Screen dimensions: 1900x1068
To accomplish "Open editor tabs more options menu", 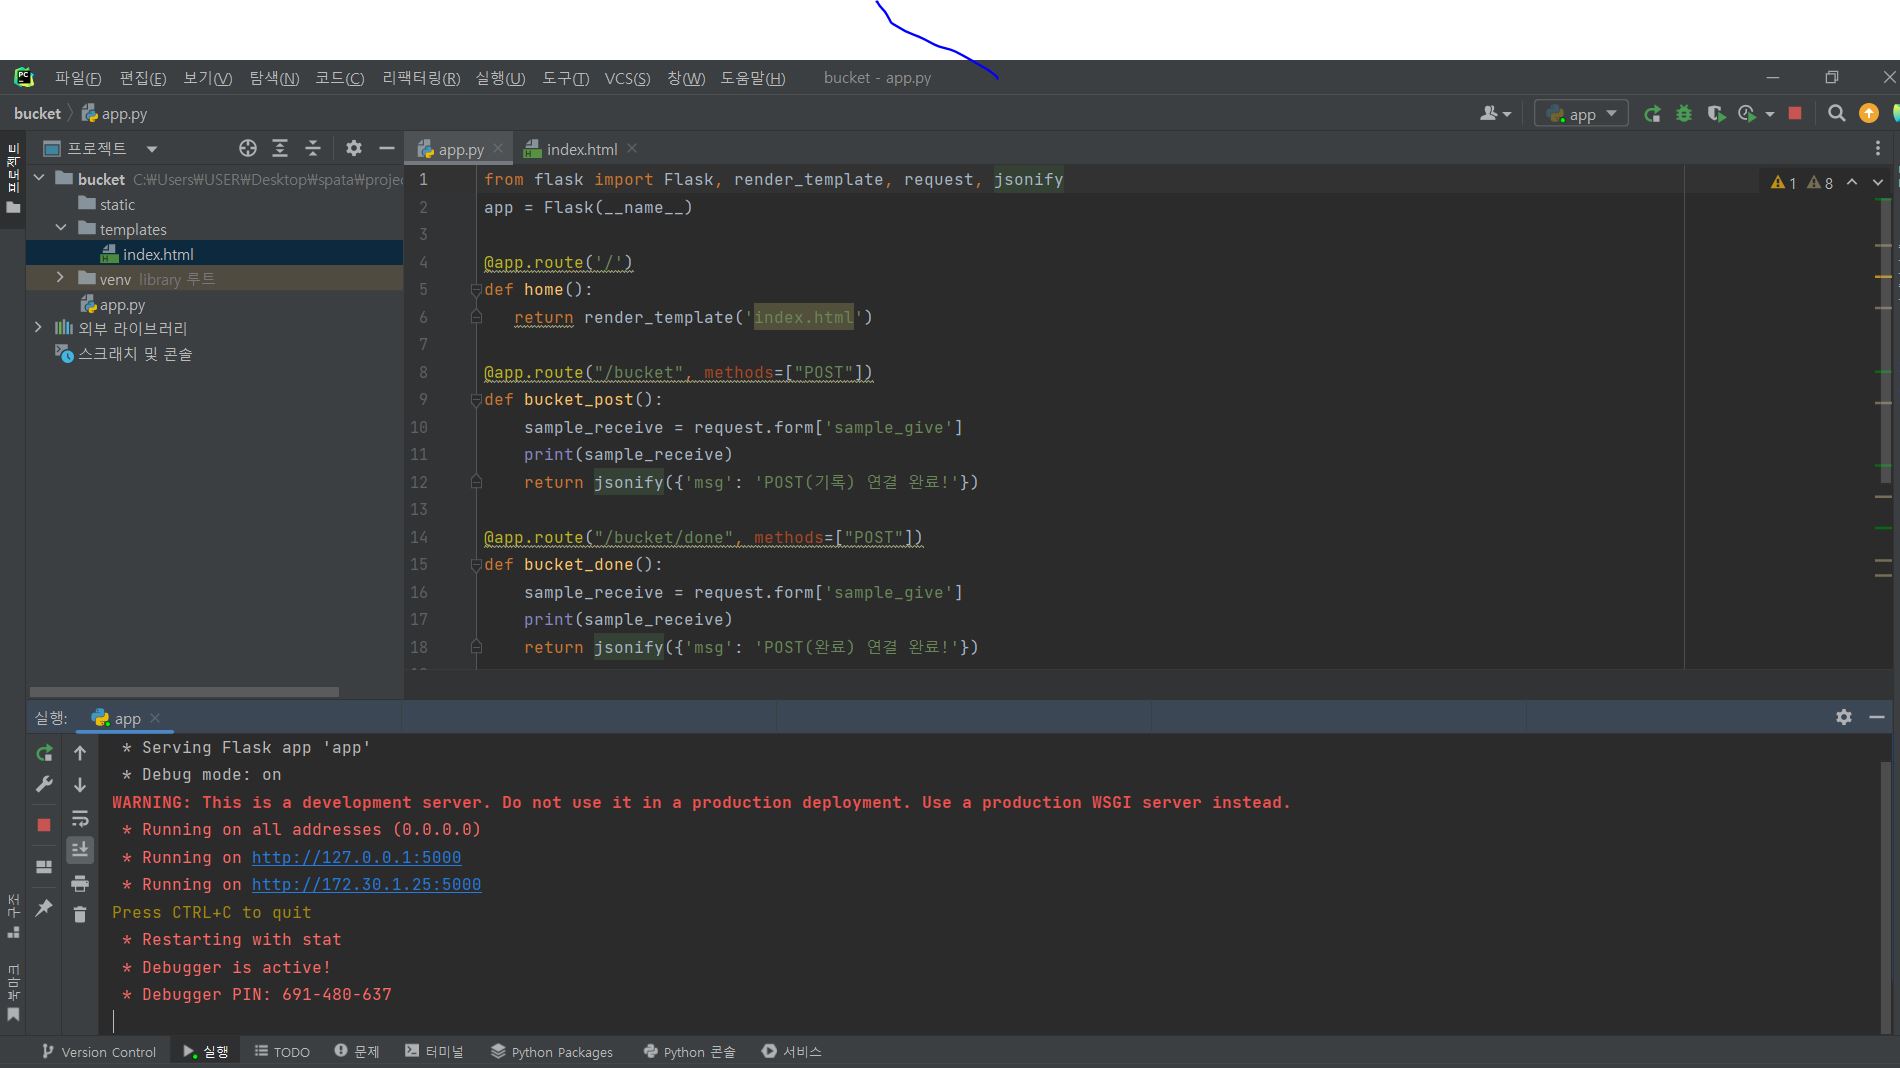I will click(x=1878, y=148).
